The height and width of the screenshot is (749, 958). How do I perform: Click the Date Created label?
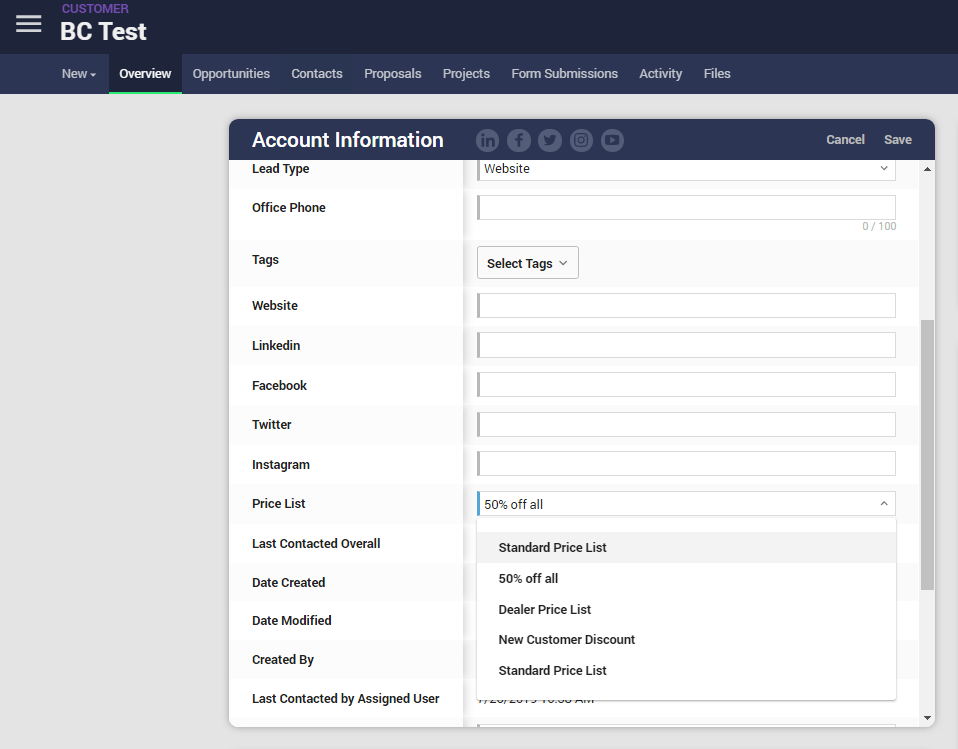pyautogui.click(x=288, y=582)
